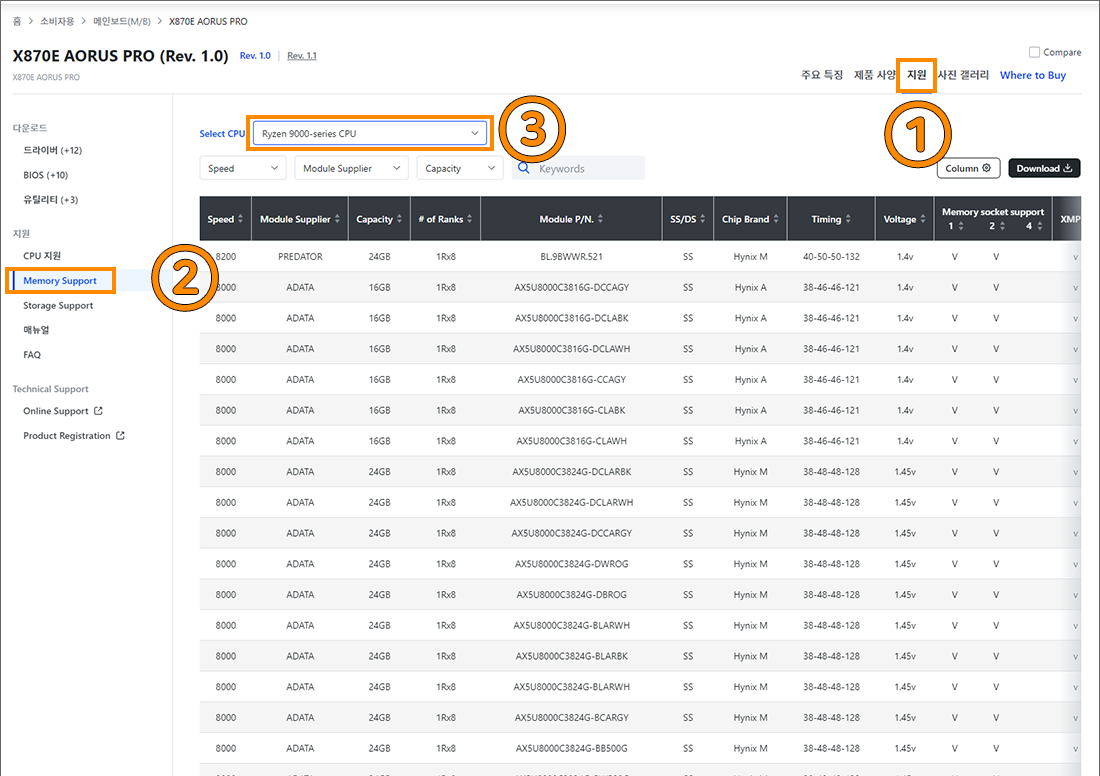
Task: Sort by the Speed column arrows
Action: coord(241,219)
